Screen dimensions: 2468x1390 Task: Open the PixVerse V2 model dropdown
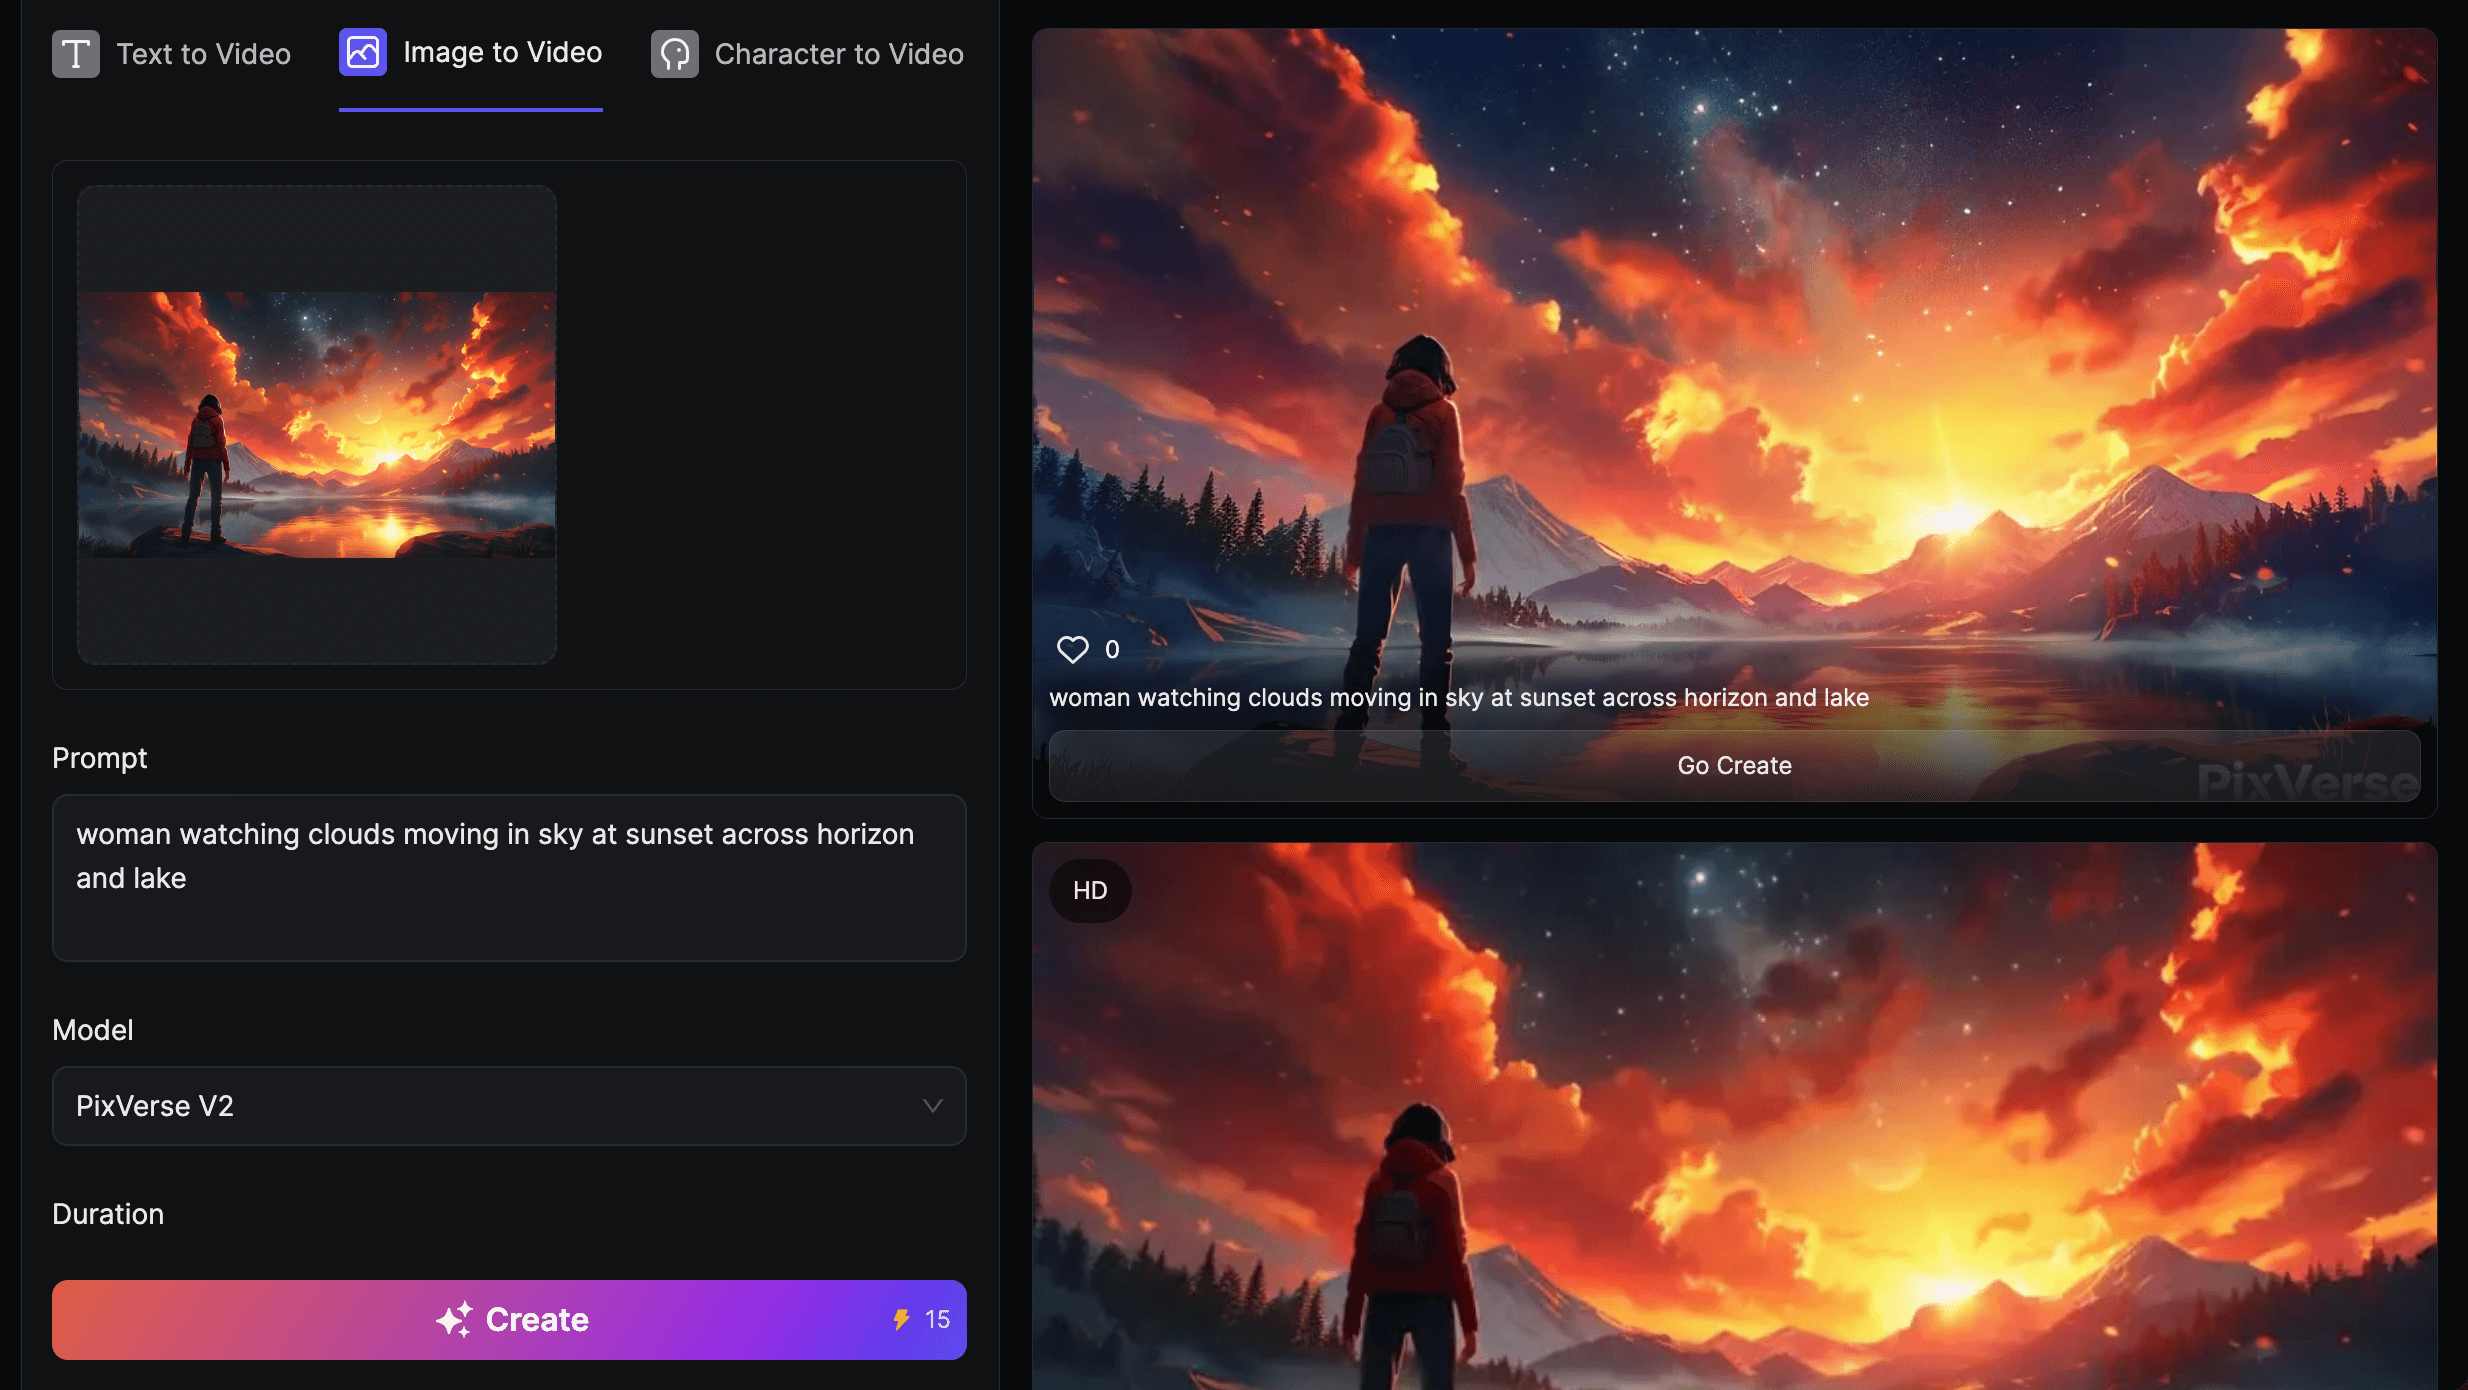click(x=508, y=1106)
